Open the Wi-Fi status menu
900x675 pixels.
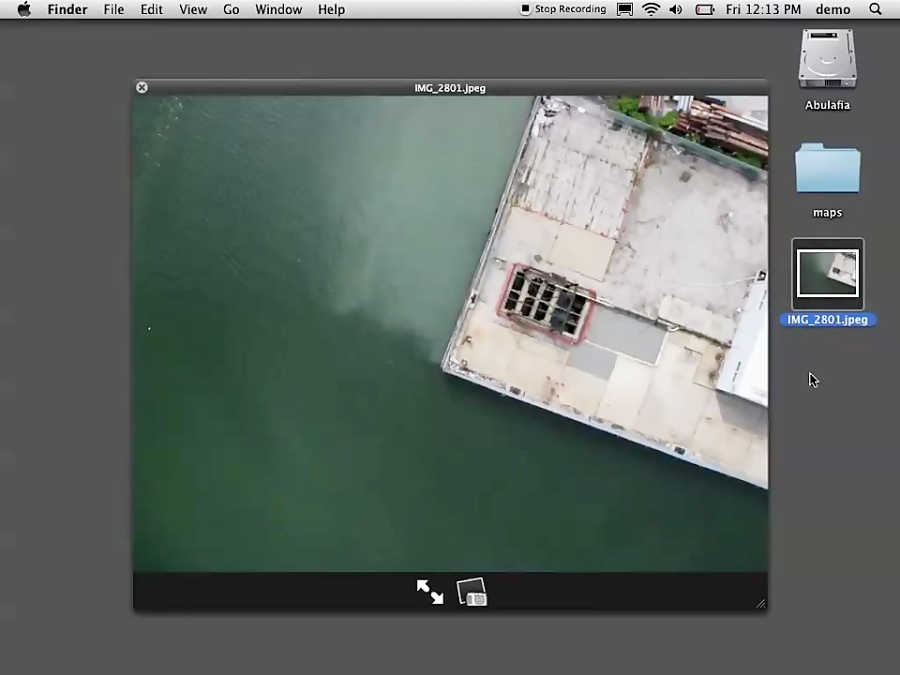(x=651, y=9)
